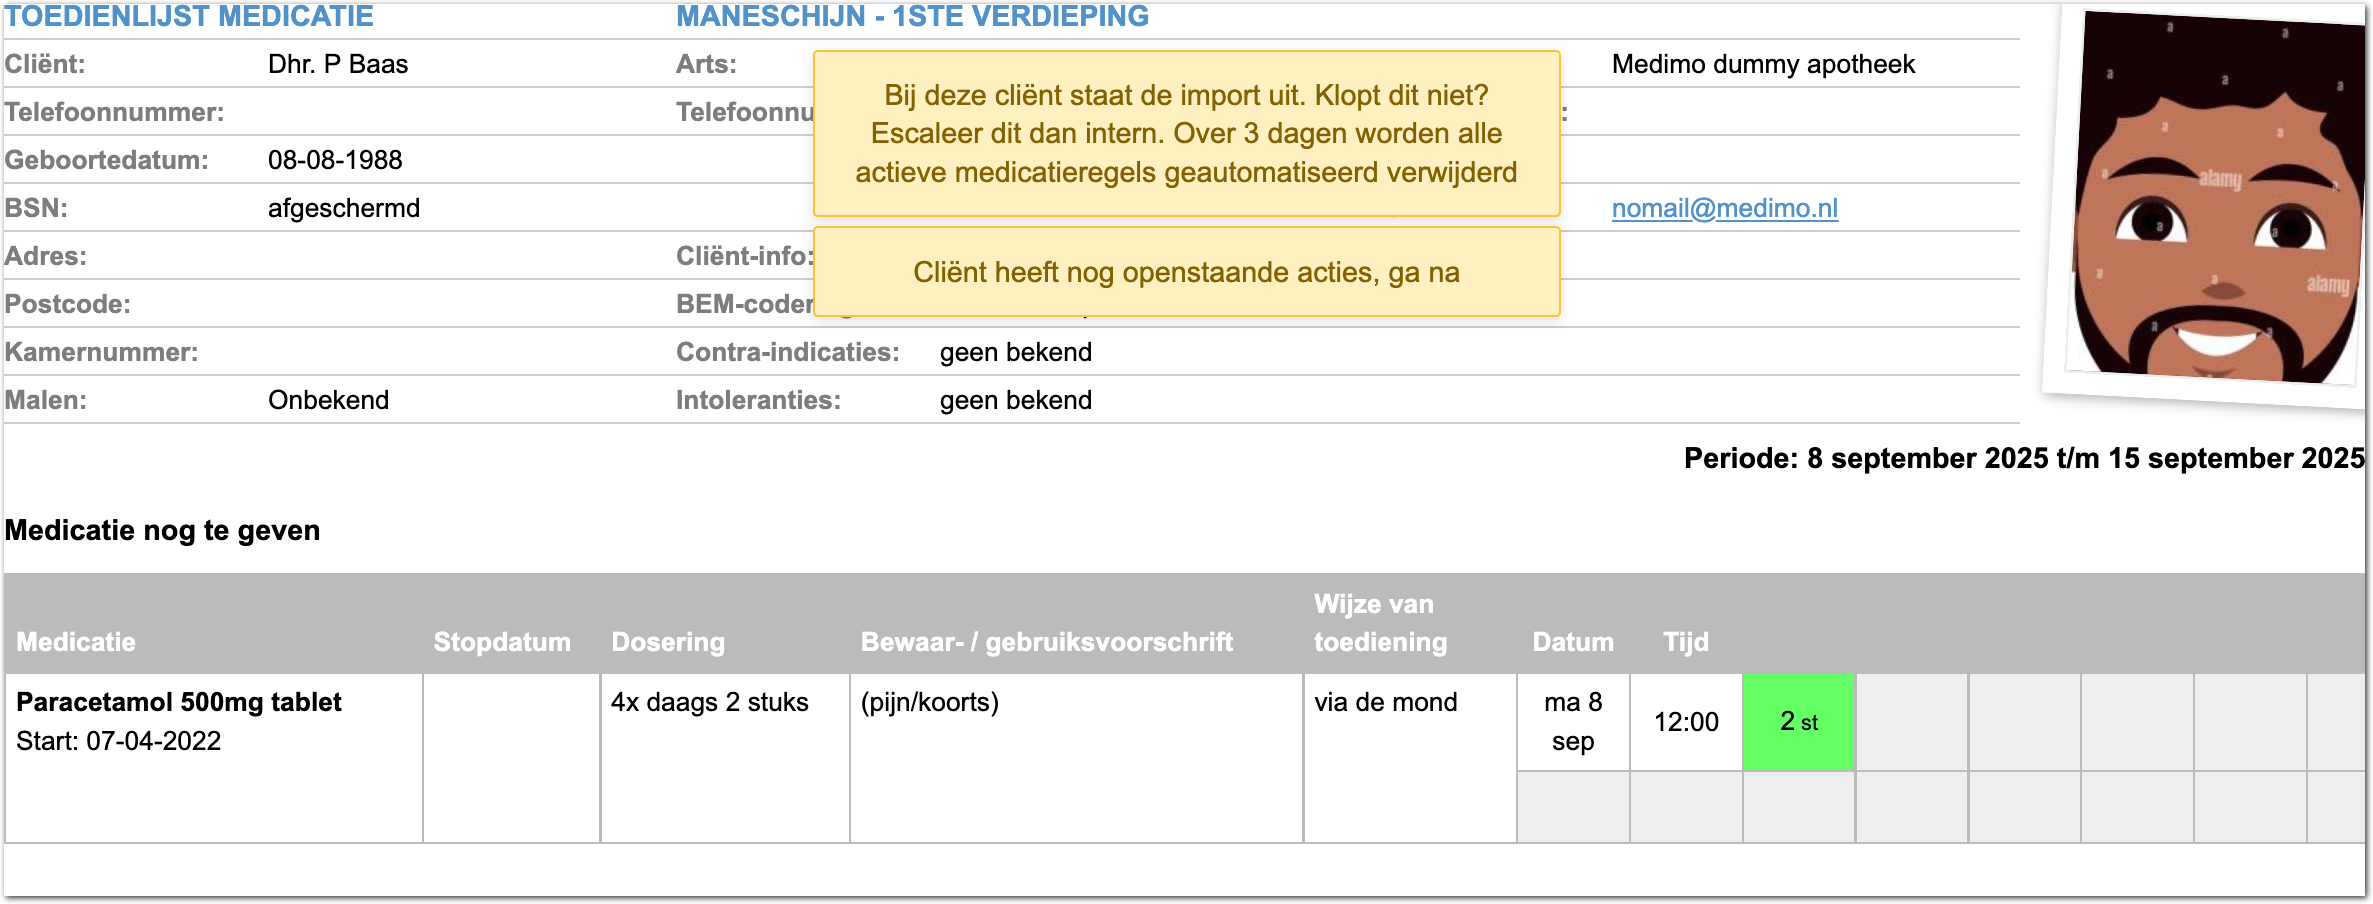Open the nomail@medimo.nl email link
The height and width of the screenshot is (904, 2373).
pyautogui.click(x=1724, y=208)
